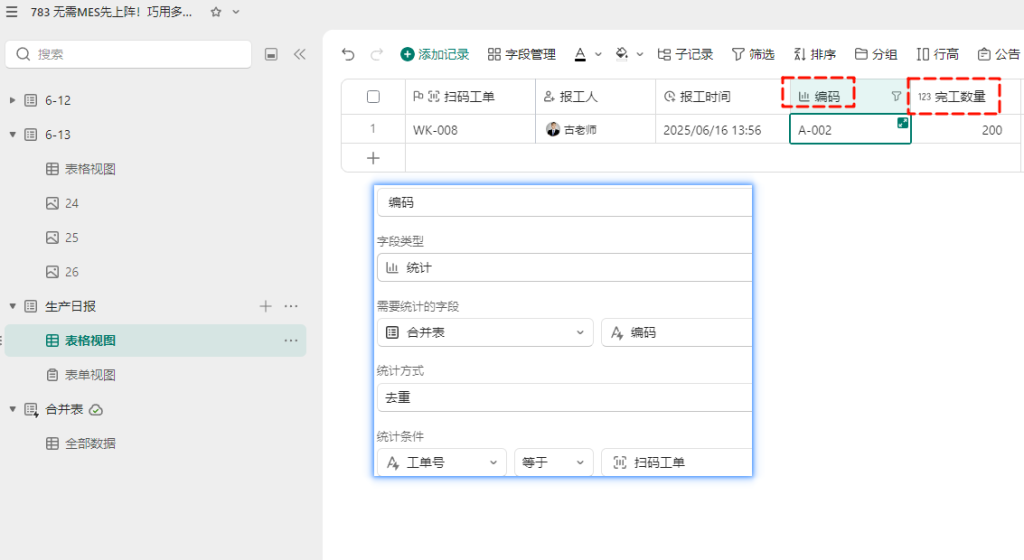The height and width of the screenshot is (560, 1024).
Task: Open the text color tool
Action: pyautogui.click(x=580, y=54)
